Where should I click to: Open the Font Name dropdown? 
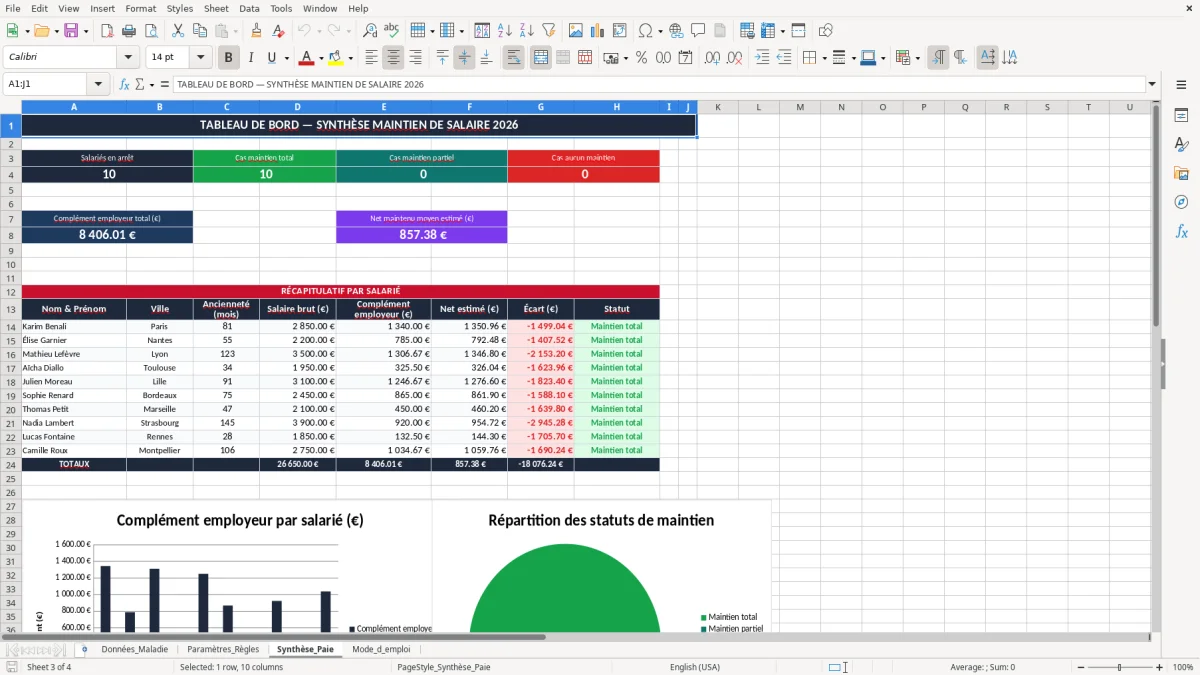[x=128, y=58]
